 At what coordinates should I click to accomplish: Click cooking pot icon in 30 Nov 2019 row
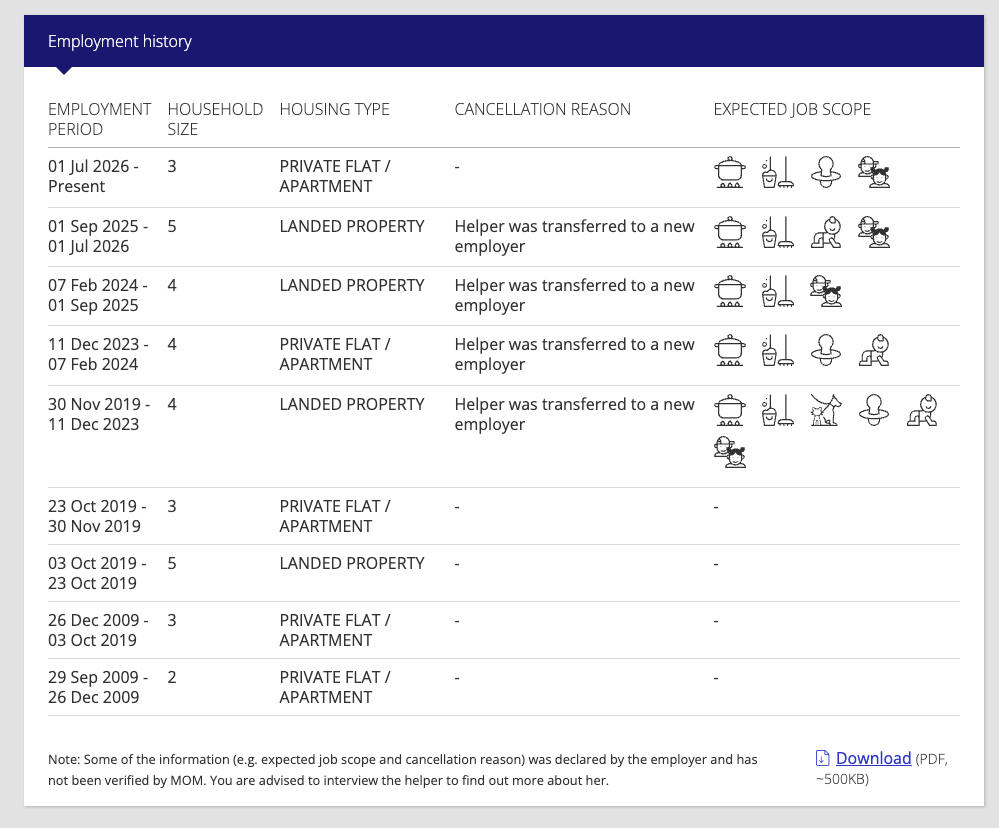click(729, 410)
